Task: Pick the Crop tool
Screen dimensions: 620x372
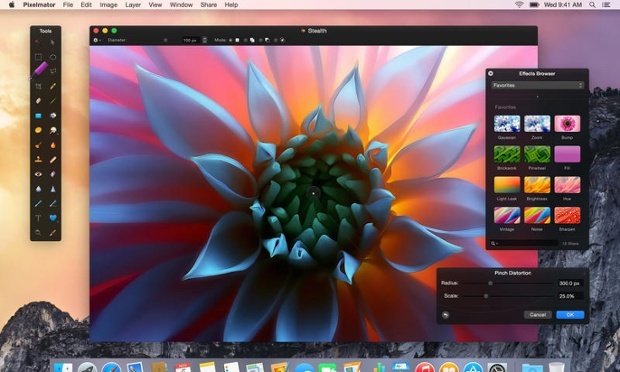Action: coord(38,86)
